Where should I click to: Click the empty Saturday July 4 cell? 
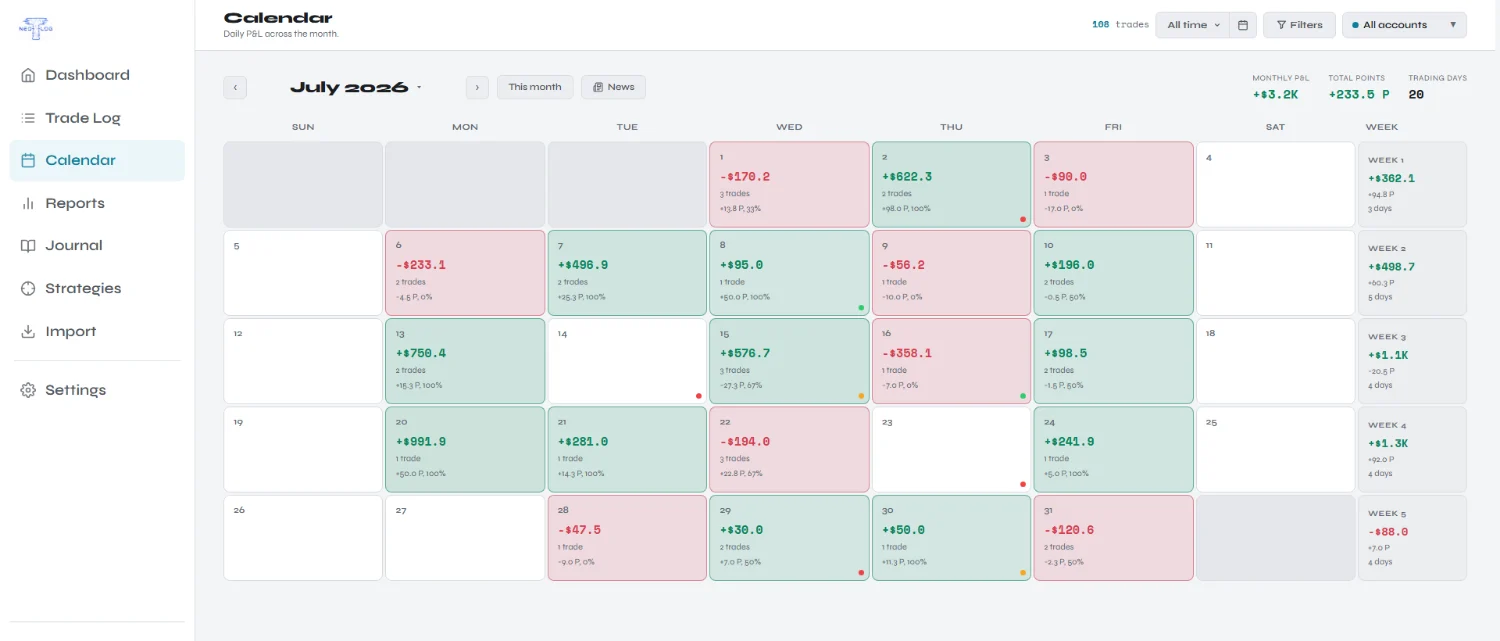(1275, 184)
